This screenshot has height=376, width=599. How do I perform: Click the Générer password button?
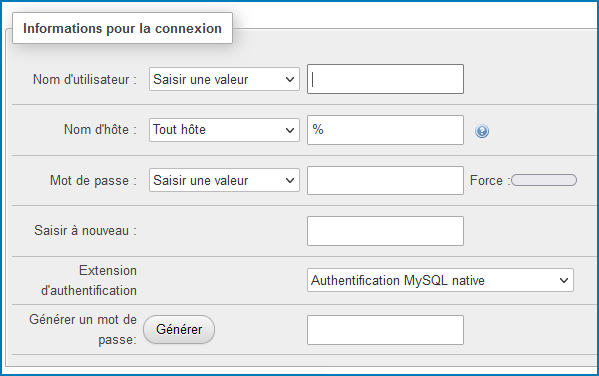pos(179,329)
